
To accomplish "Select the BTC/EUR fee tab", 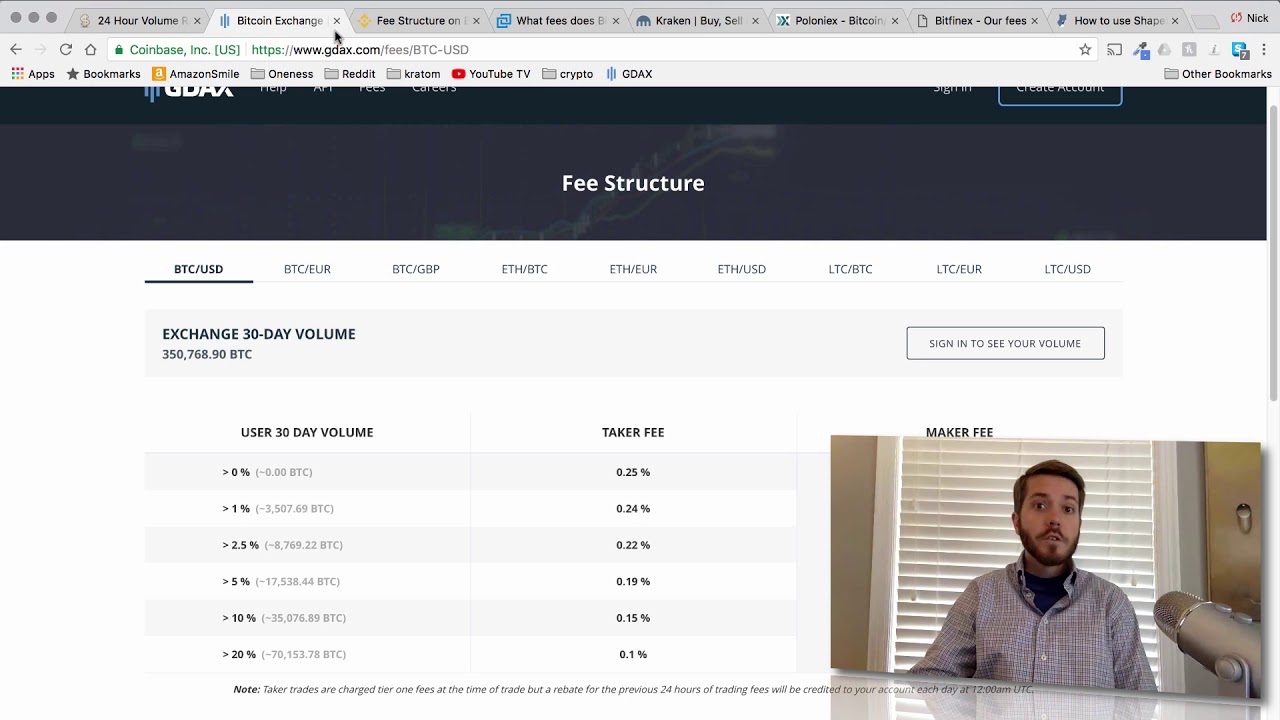I will click(307, 269).
